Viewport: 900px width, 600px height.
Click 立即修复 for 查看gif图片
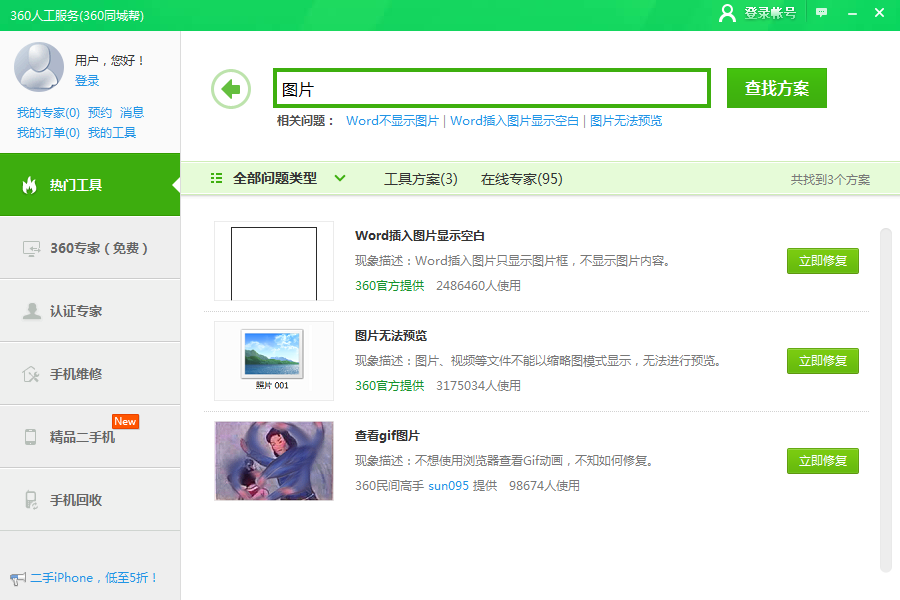click(x=823, y=460)
